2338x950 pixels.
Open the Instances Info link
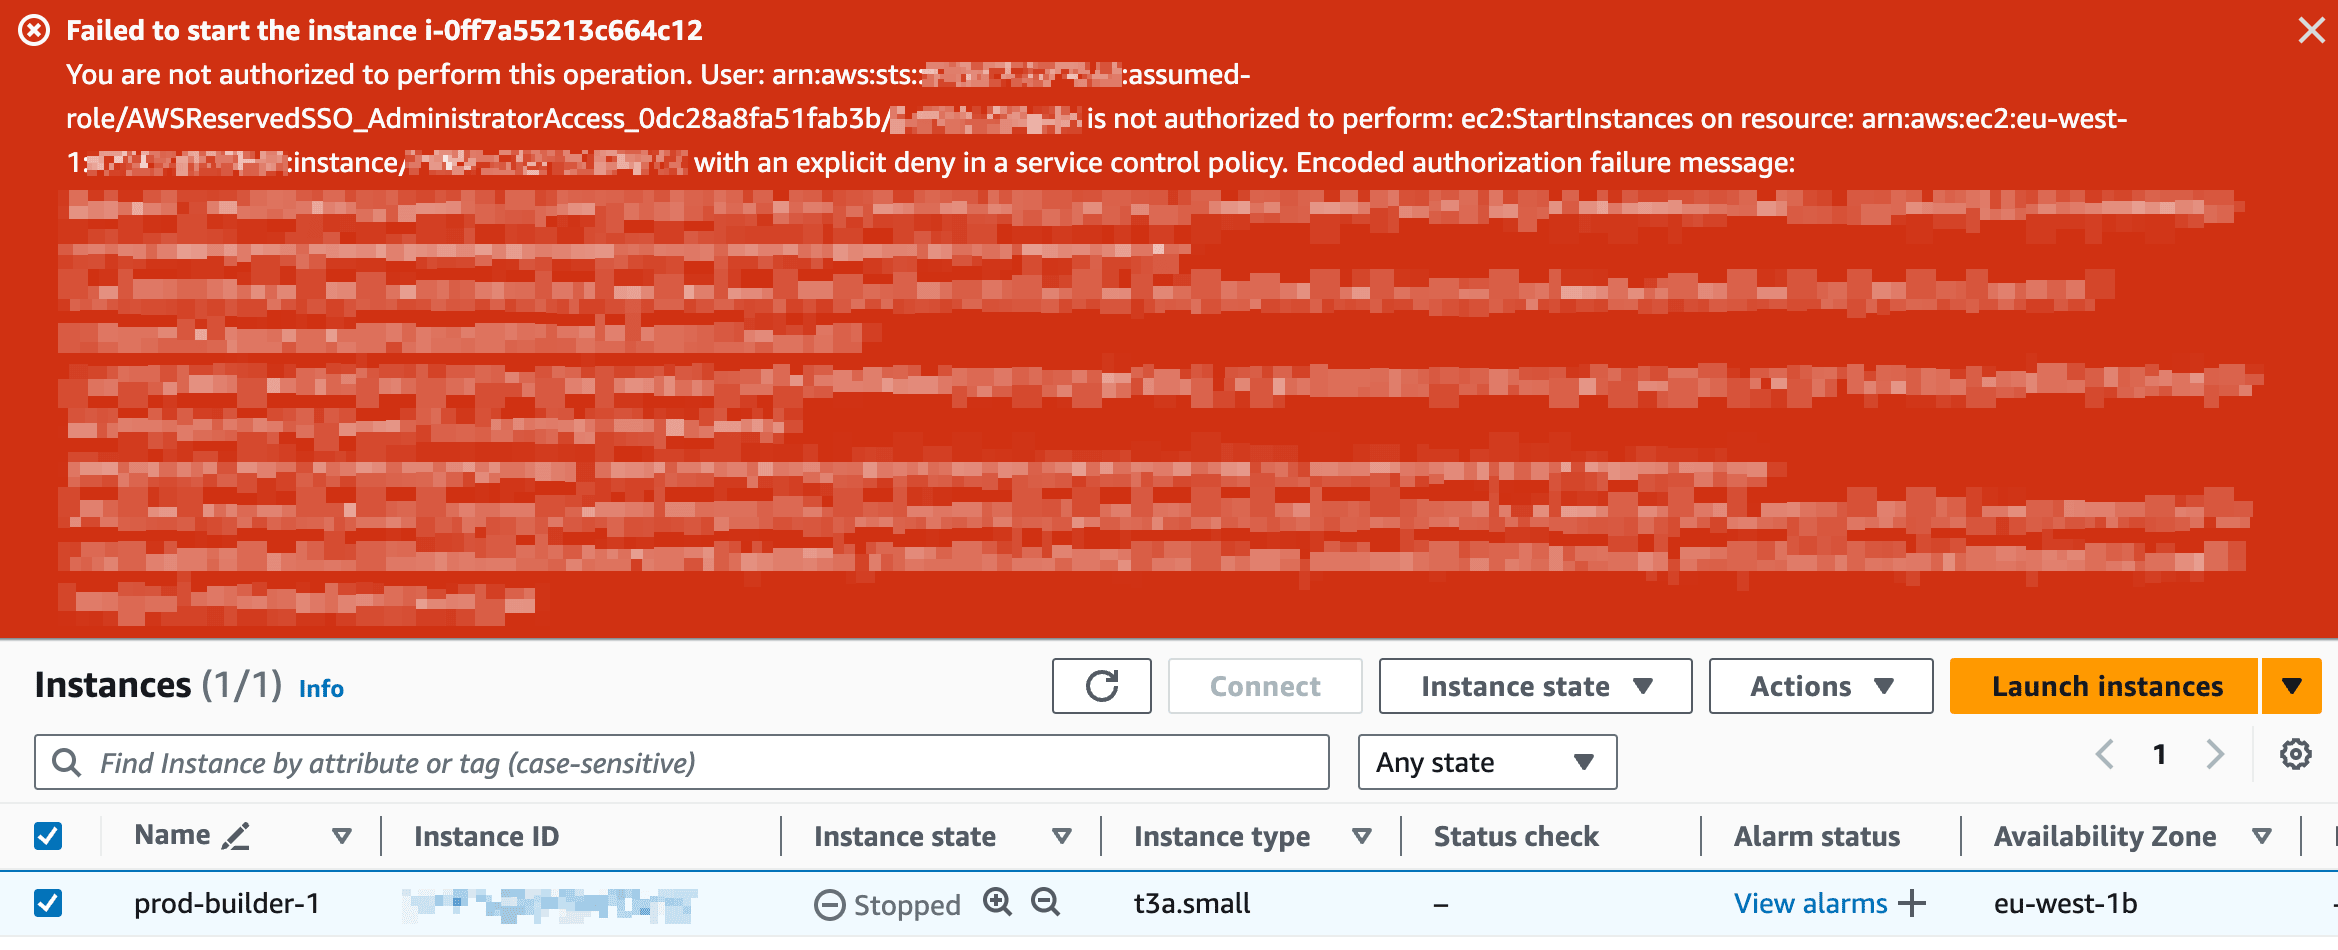coord(321,688)
